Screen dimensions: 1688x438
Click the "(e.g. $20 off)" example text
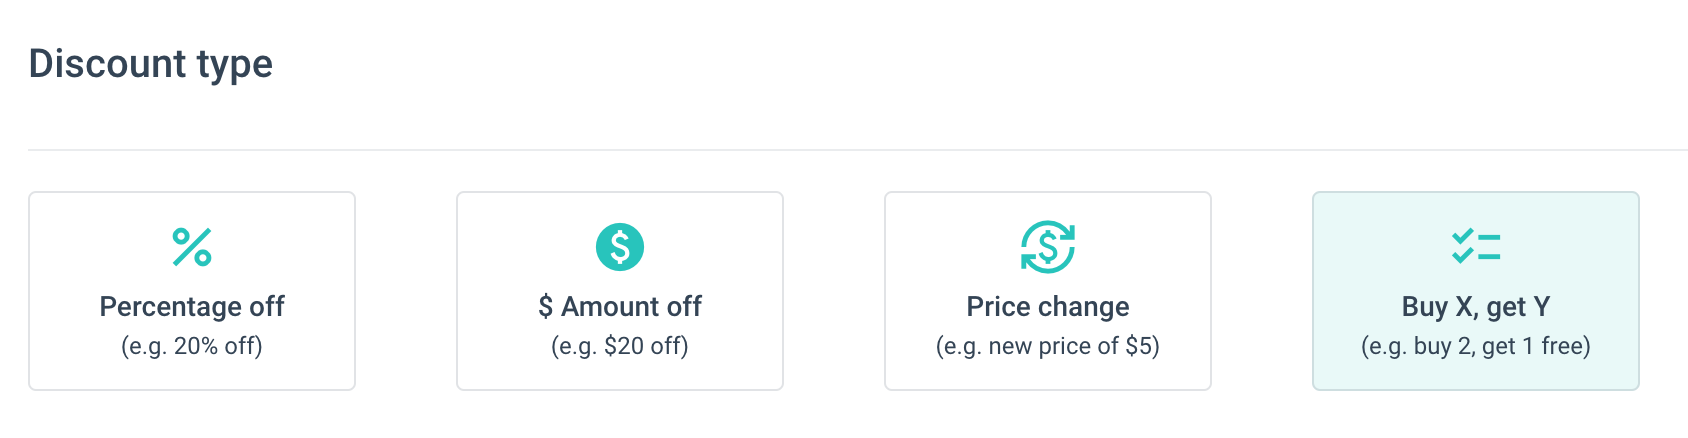620,346
